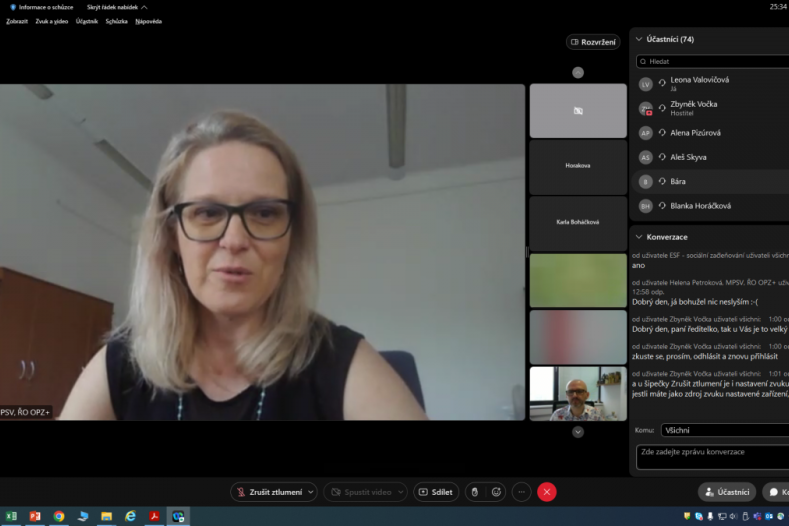
Task: Open the Zvuk a video menu
Action: click(51, 21)
